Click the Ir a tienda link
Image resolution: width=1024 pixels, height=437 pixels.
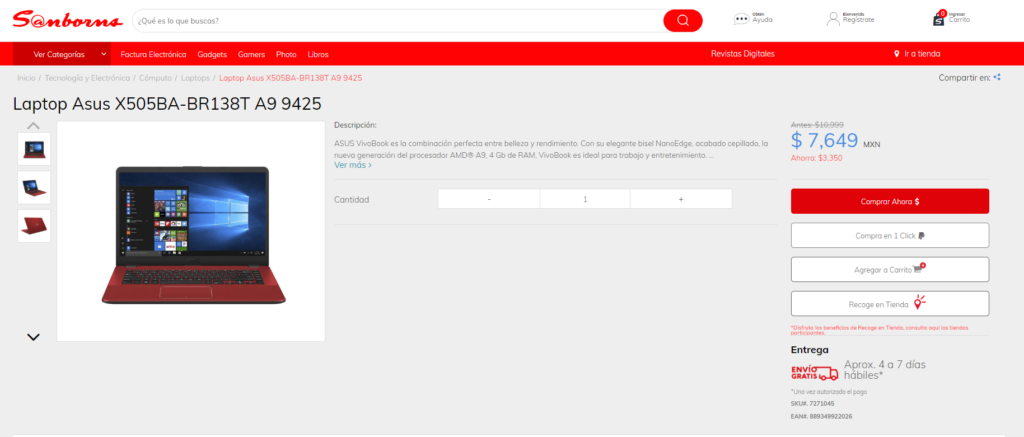click(917, 54)
